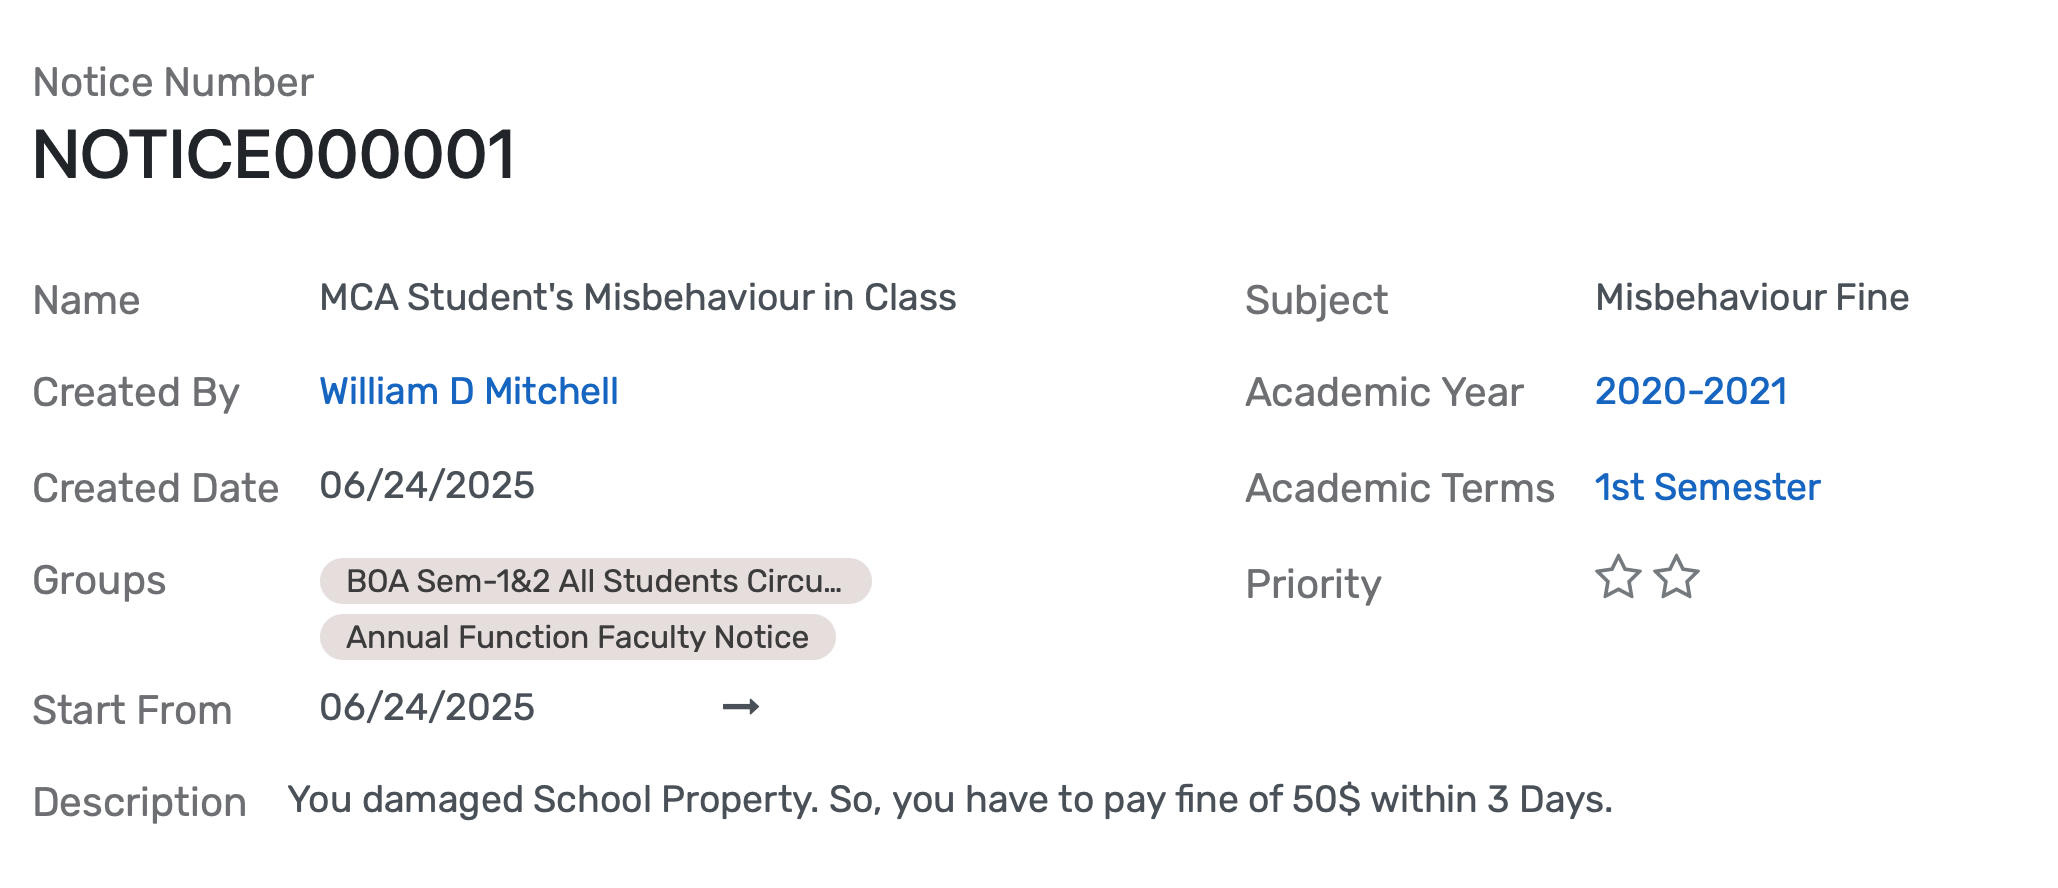Click the Description text about fine
This screenshot has width=2058, height=888.
tap(949, 800)
